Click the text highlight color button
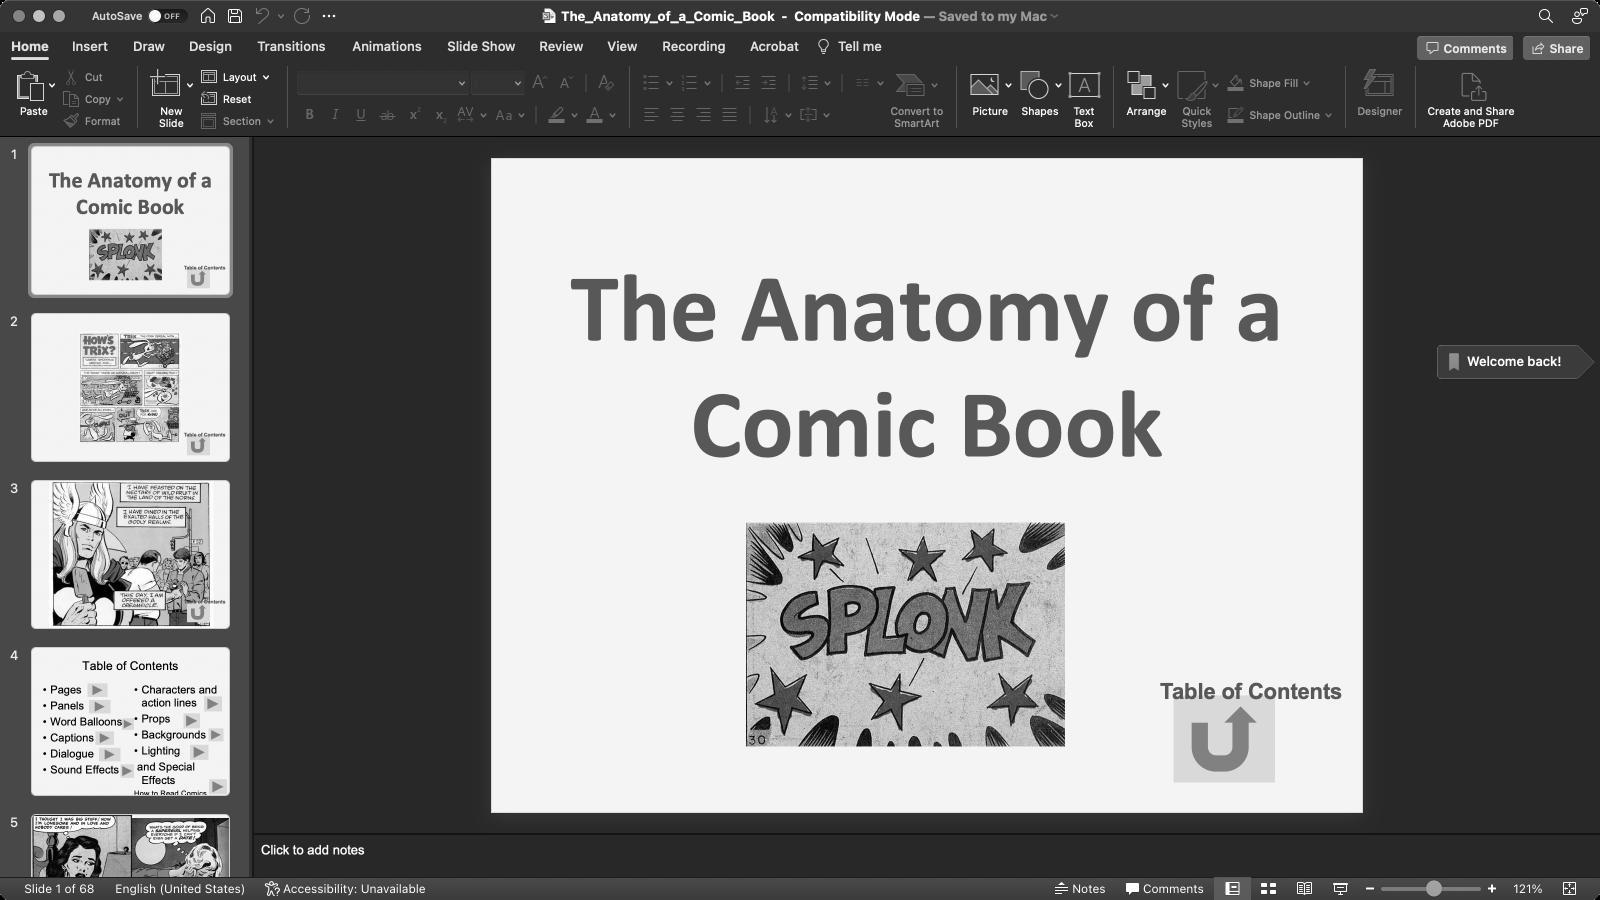 tap(557, 115)
